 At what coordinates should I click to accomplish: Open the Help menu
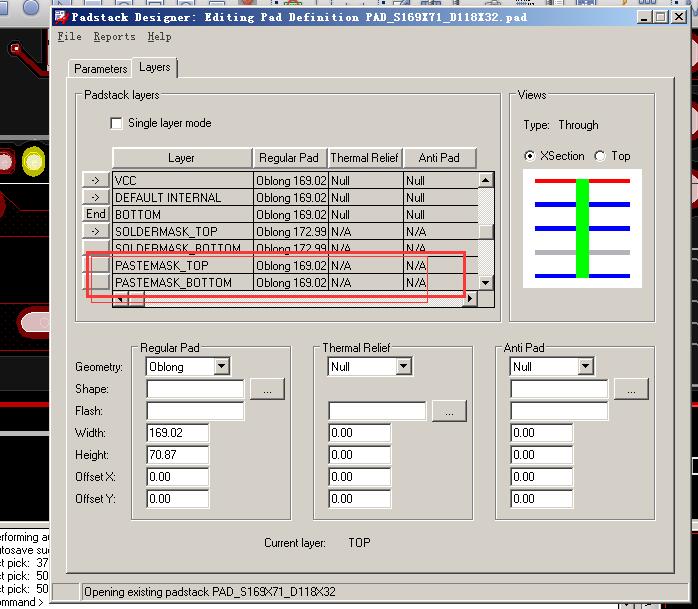(159, 37)
